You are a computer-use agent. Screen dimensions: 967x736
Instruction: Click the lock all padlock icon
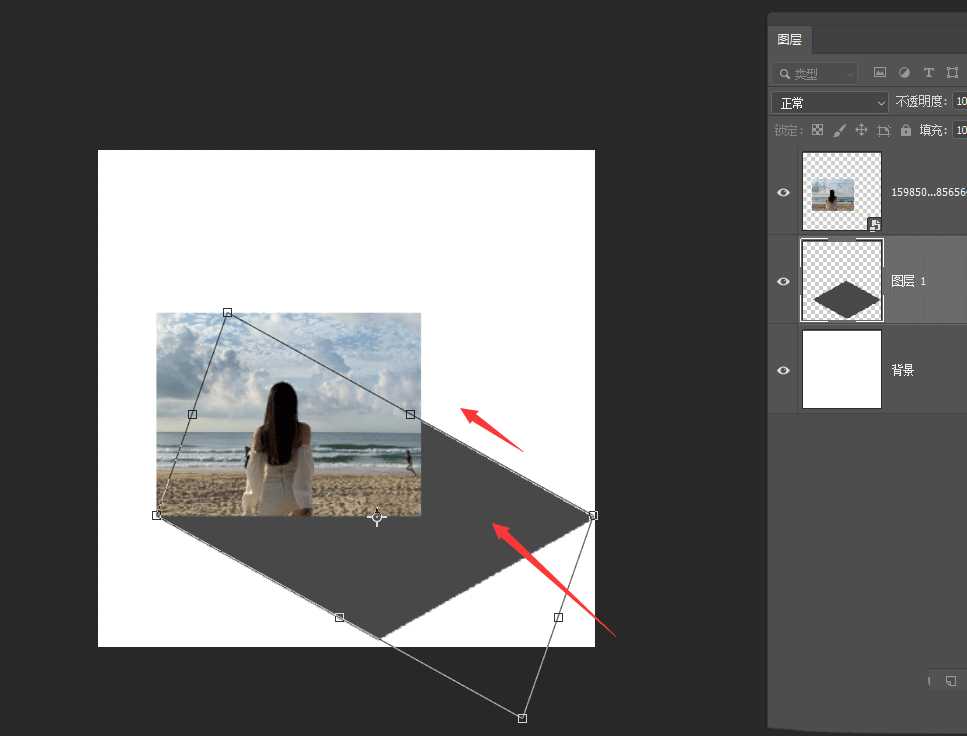pos(906,130)
